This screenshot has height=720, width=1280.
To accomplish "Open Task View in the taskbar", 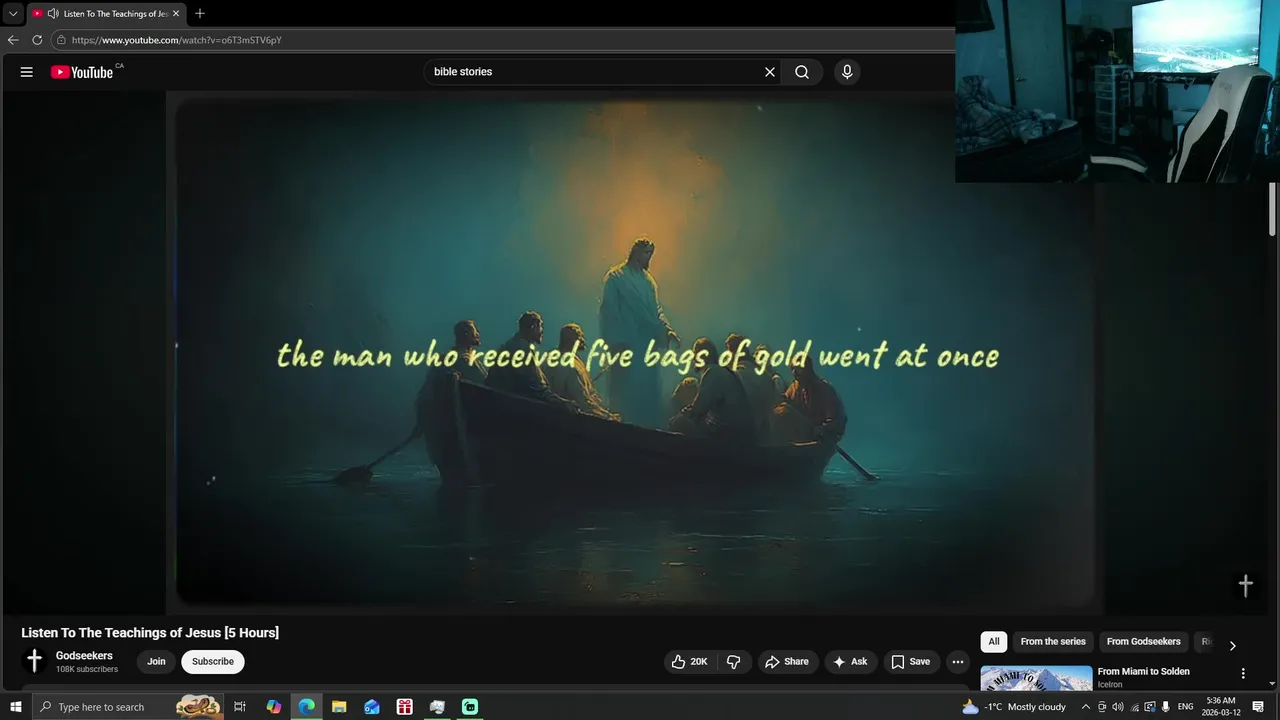I will coord(240,707).
